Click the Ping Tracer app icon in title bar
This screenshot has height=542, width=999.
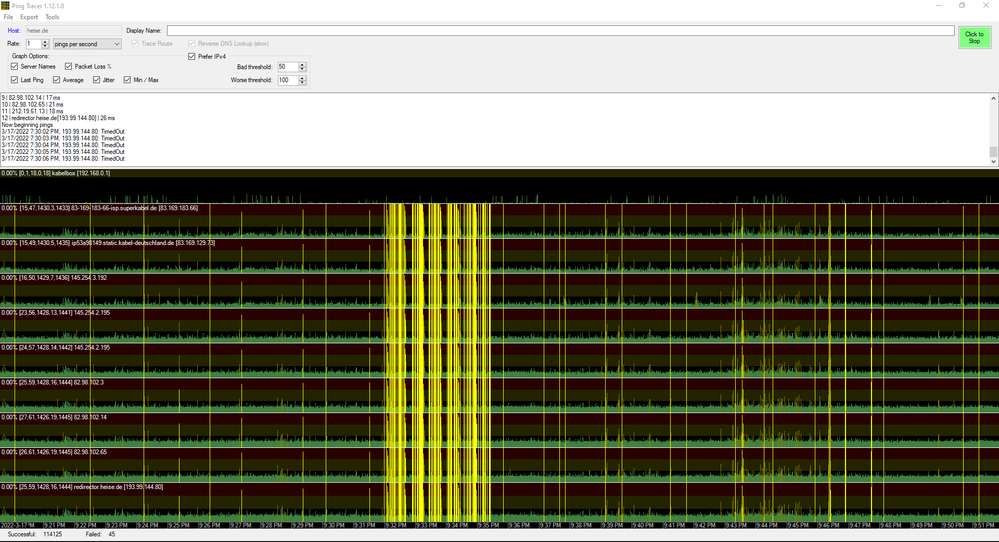(5, 6)
